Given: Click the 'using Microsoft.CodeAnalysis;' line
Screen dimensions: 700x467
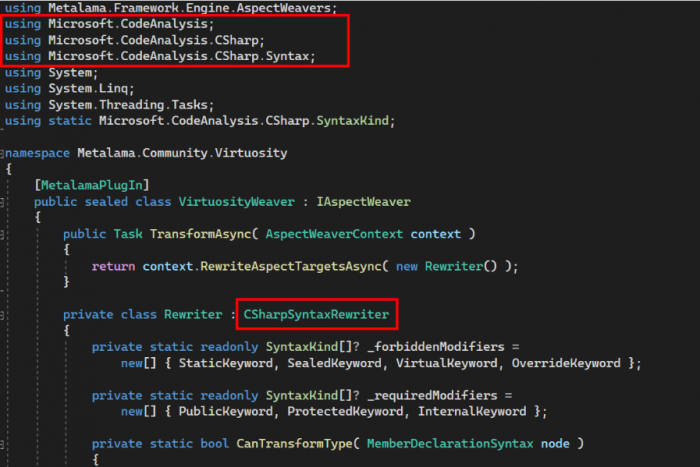Looking at the screenshot, I should 109,24.
